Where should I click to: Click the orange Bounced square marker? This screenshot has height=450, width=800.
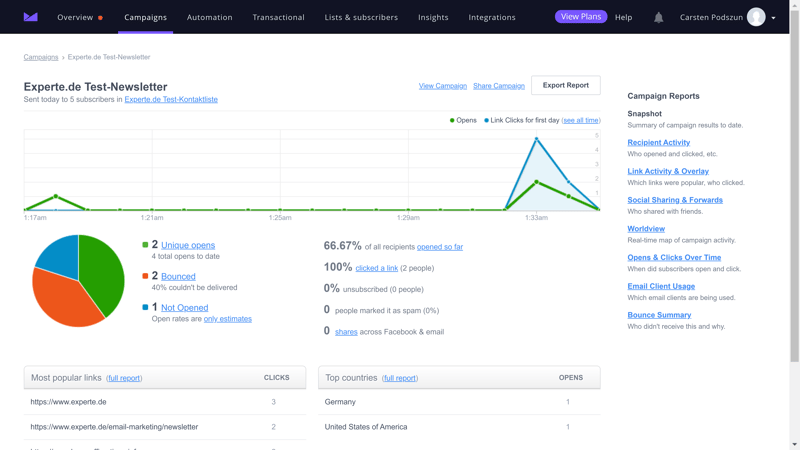click(145, 276)
